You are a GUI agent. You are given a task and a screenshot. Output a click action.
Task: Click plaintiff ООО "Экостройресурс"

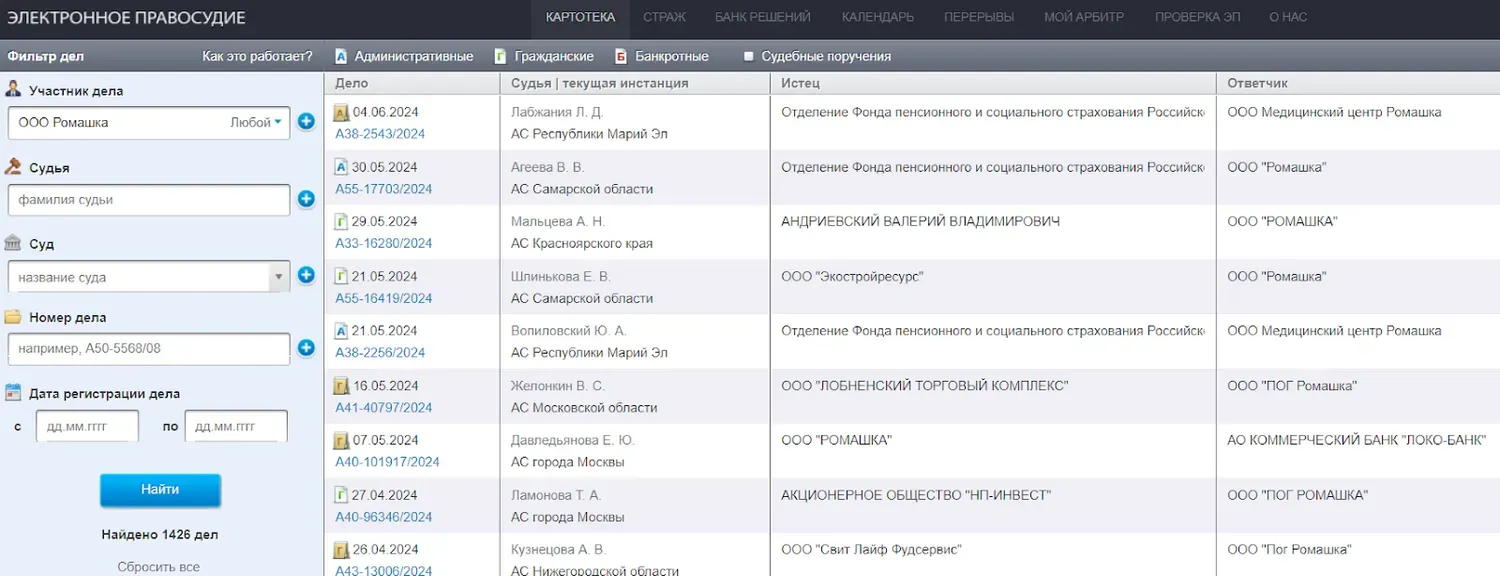pos(852,276)
